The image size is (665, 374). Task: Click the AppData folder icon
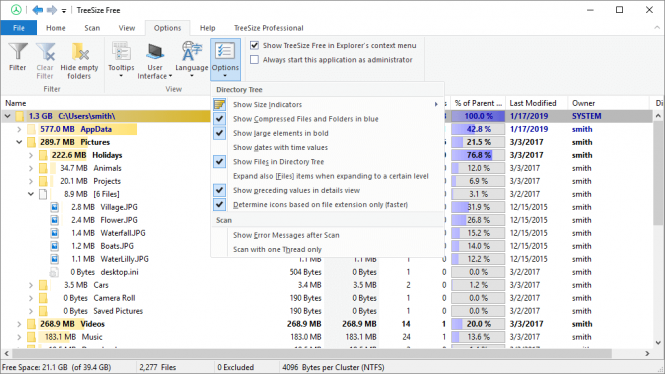[31, 129]
